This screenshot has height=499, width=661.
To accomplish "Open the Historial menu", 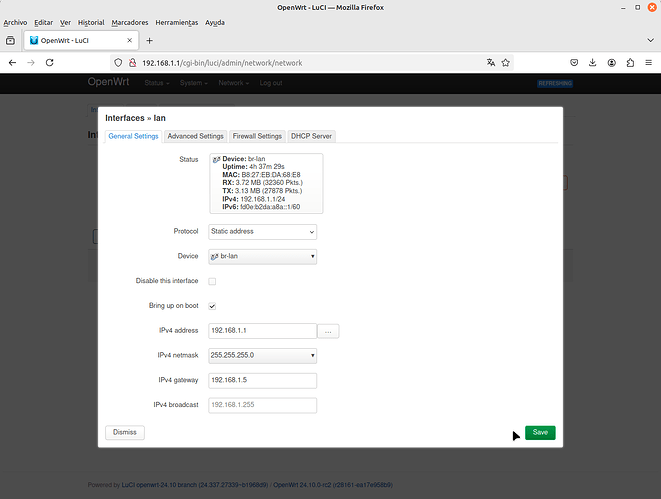I will (91, 22).
